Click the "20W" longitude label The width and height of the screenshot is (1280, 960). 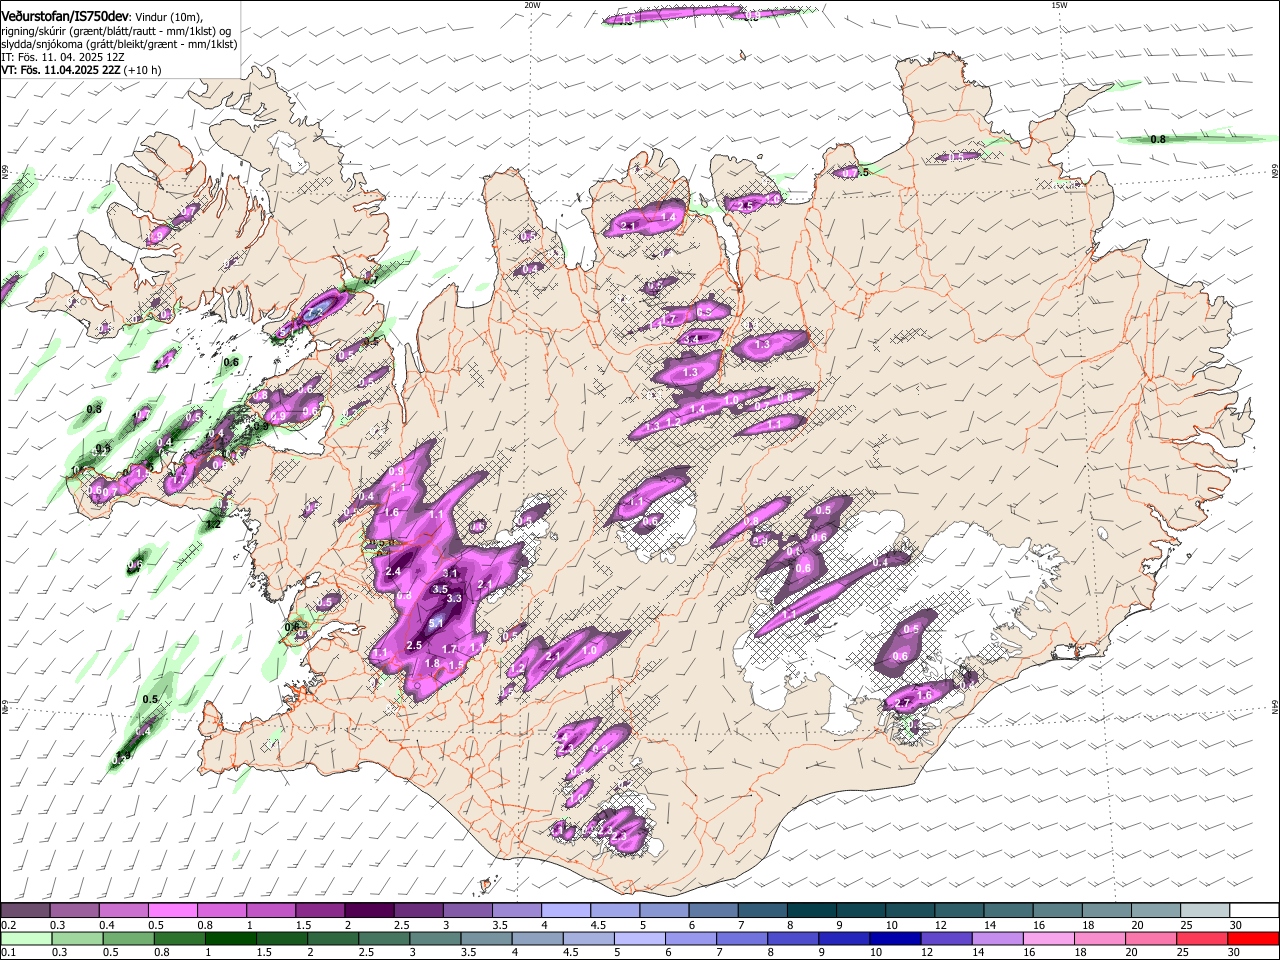coord(532,5)
